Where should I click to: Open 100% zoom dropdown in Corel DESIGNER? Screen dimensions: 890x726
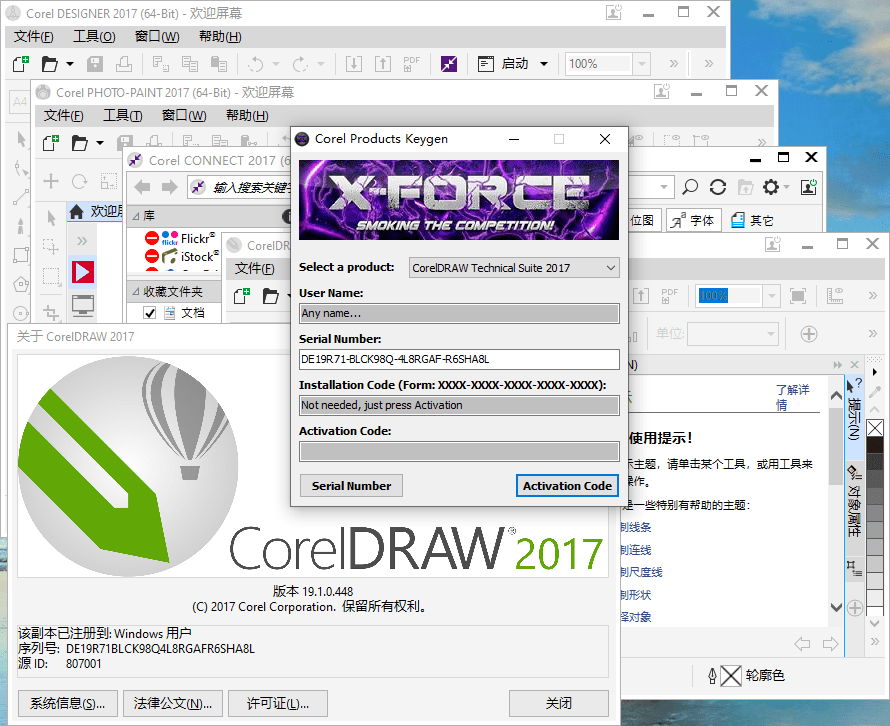[641, 64]
